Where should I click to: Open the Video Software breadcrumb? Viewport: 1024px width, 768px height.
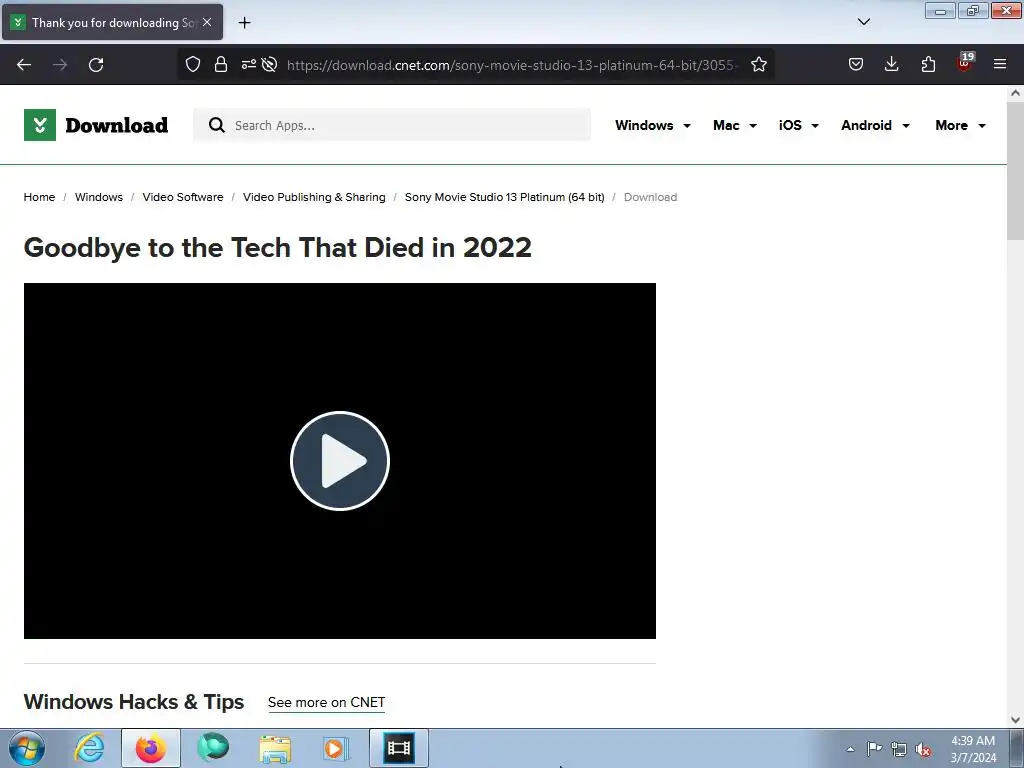tap(183, 197)
